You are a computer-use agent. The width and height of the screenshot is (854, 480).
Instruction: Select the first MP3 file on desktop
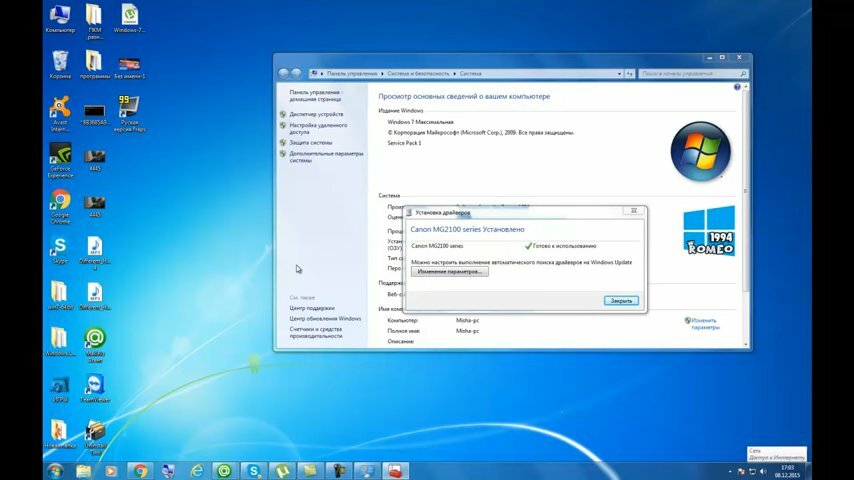(95, 253)
